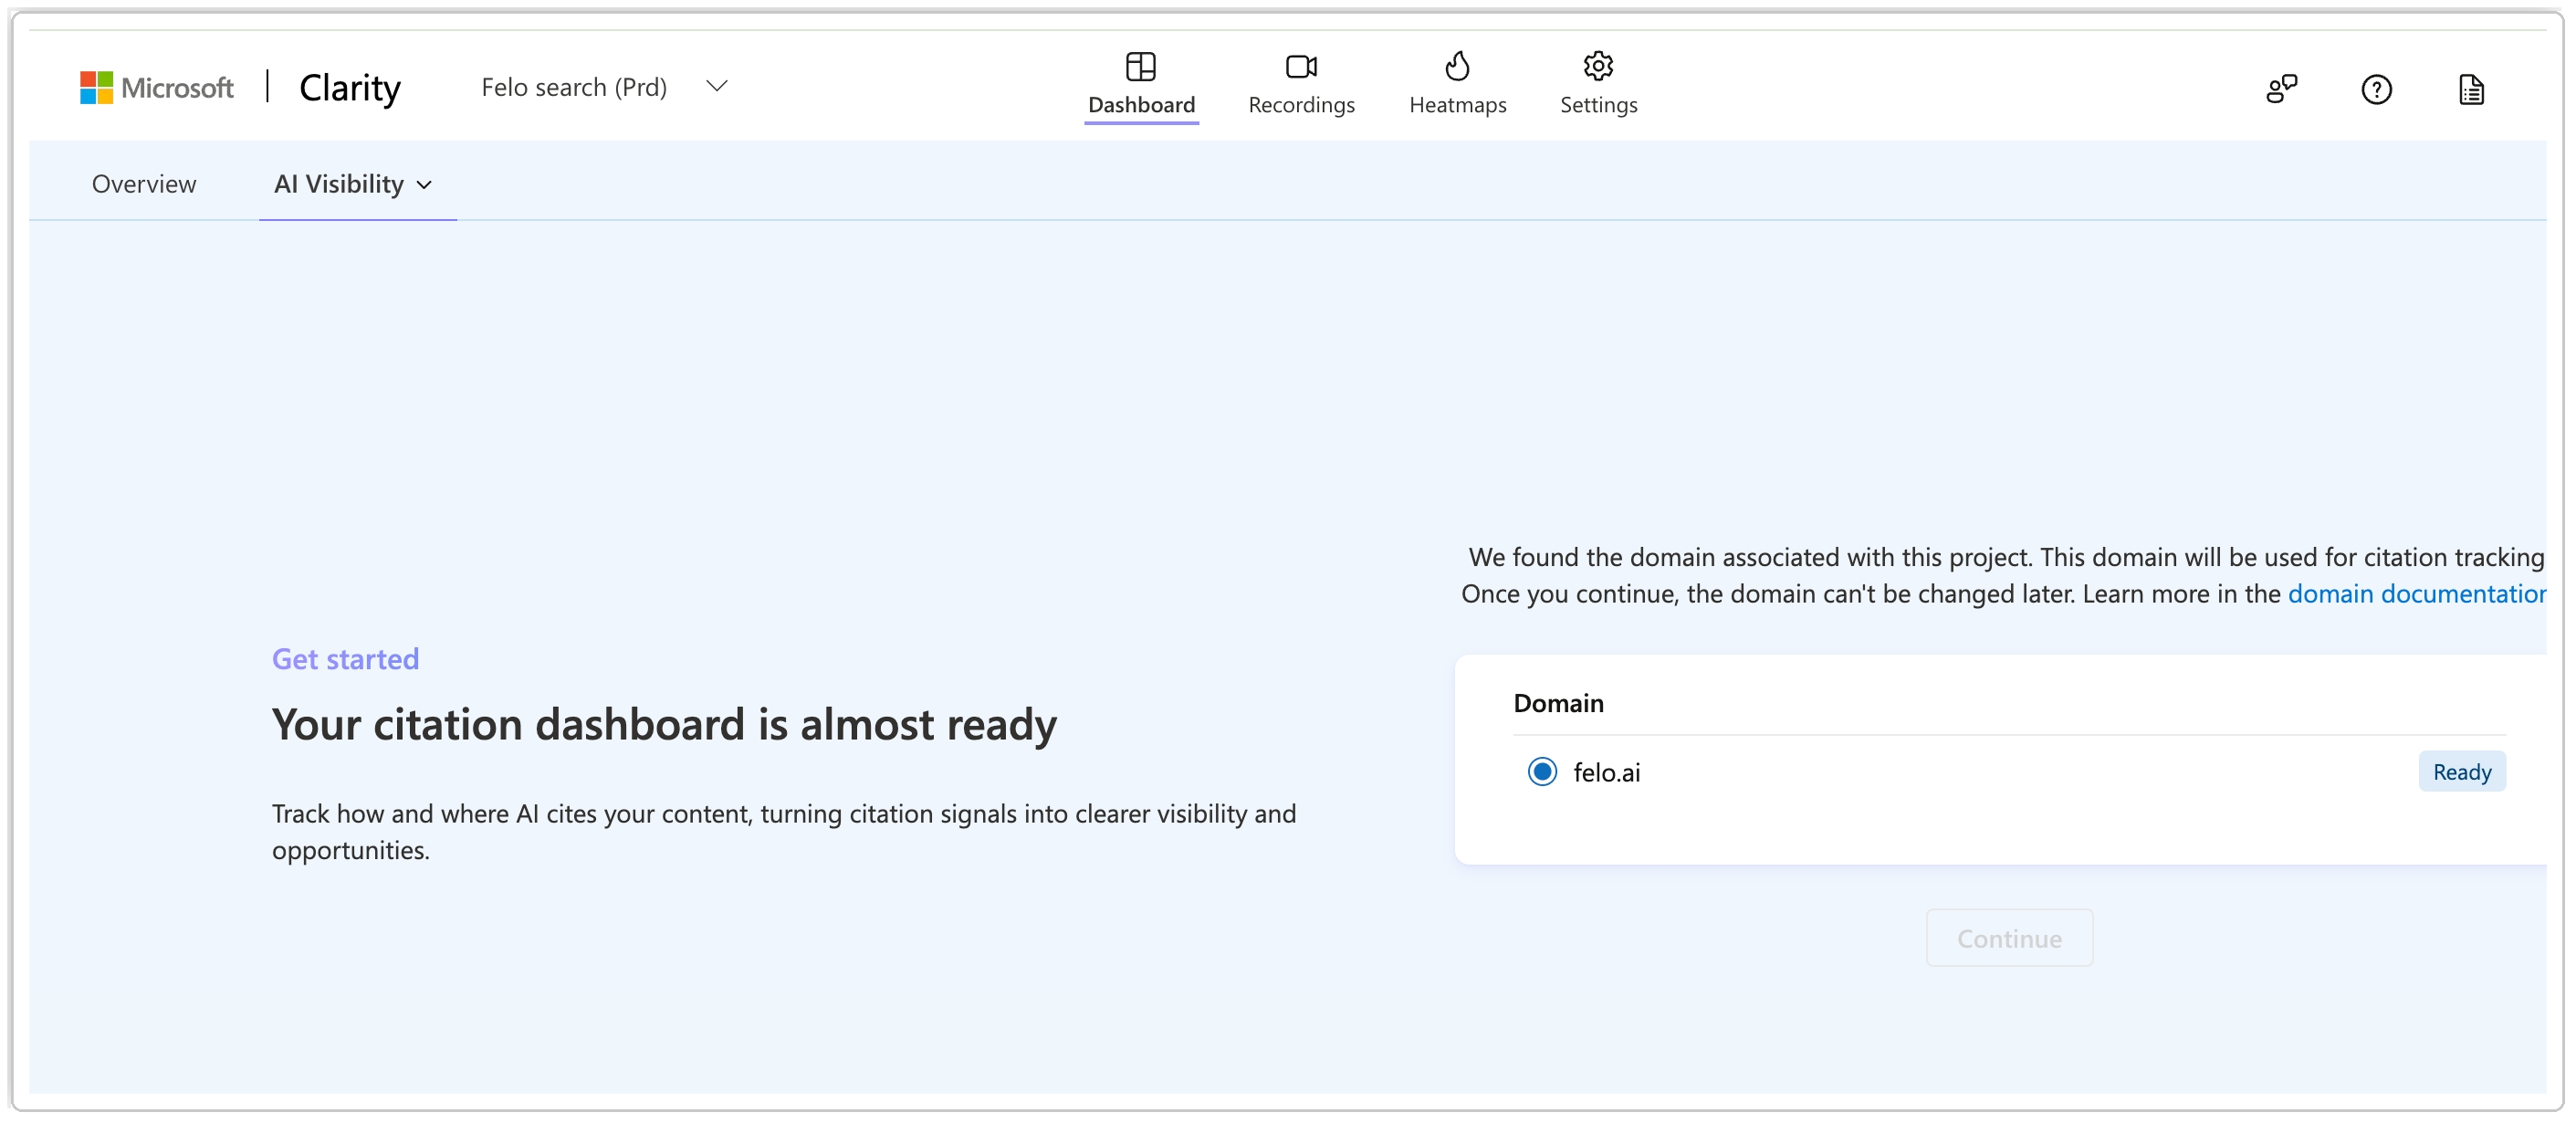
Task: Click the Settings gear icon
Action: tap(1598, 66)
